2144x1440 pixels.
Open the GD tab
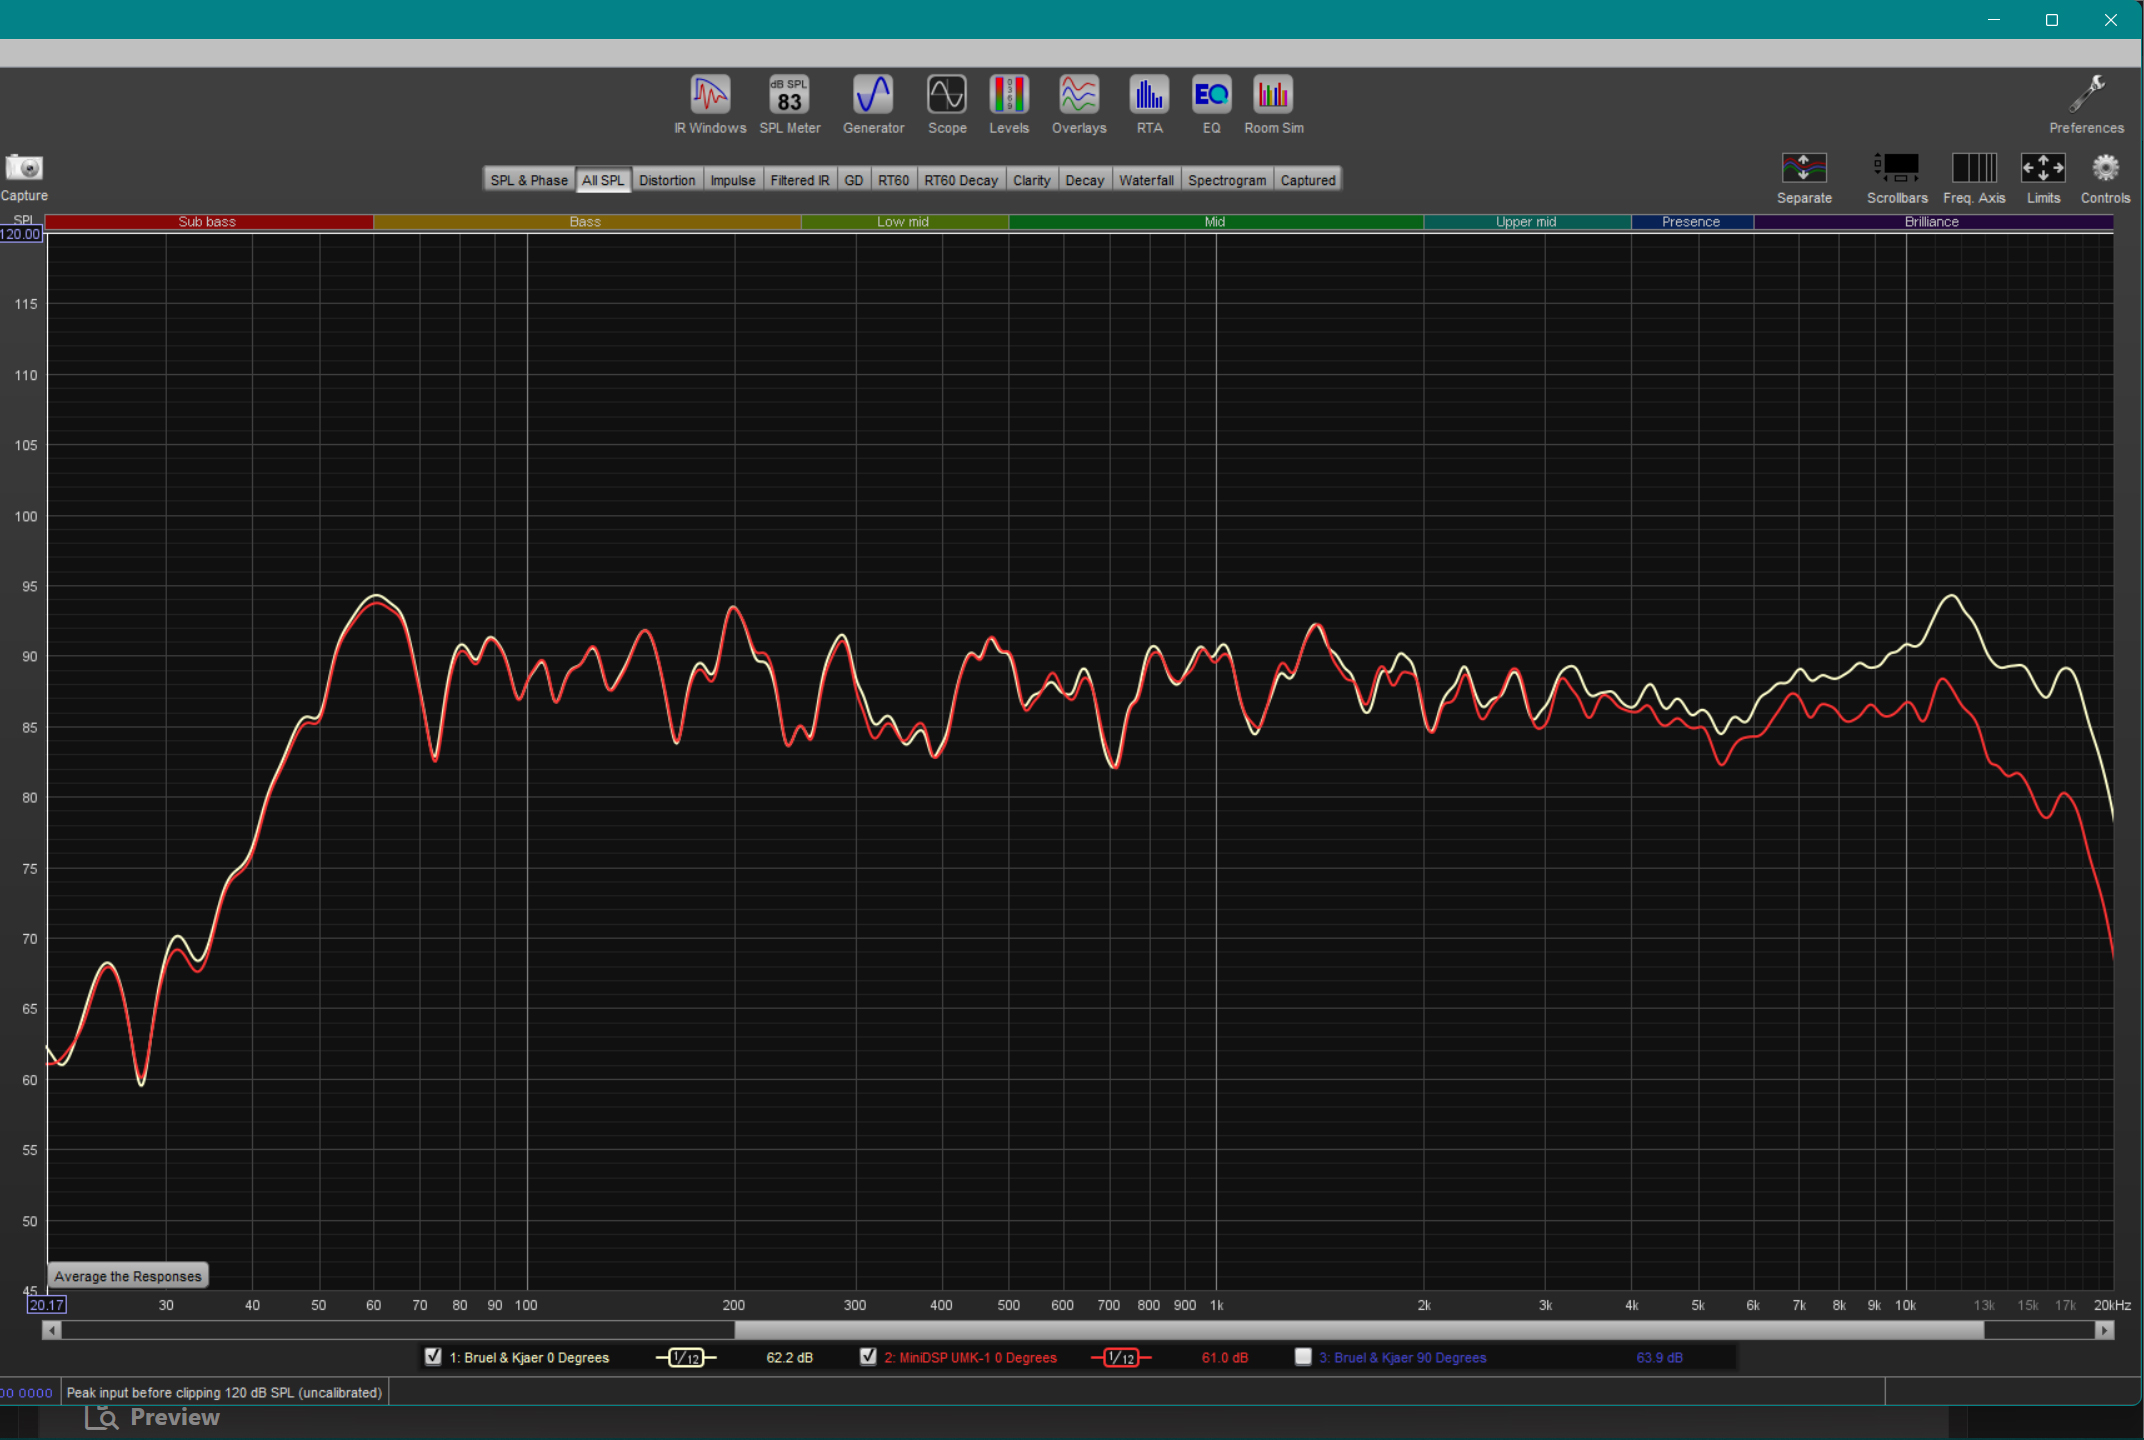[x=854, y=180]
